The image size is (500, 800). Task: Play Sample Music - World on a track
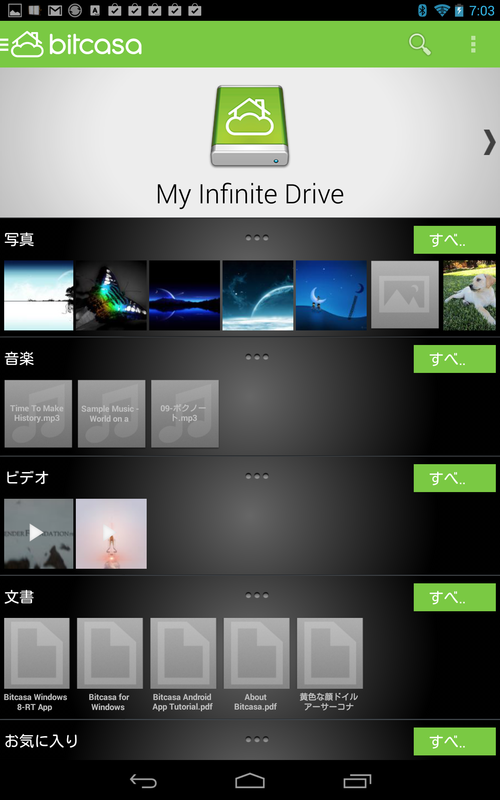coord(111,414)
